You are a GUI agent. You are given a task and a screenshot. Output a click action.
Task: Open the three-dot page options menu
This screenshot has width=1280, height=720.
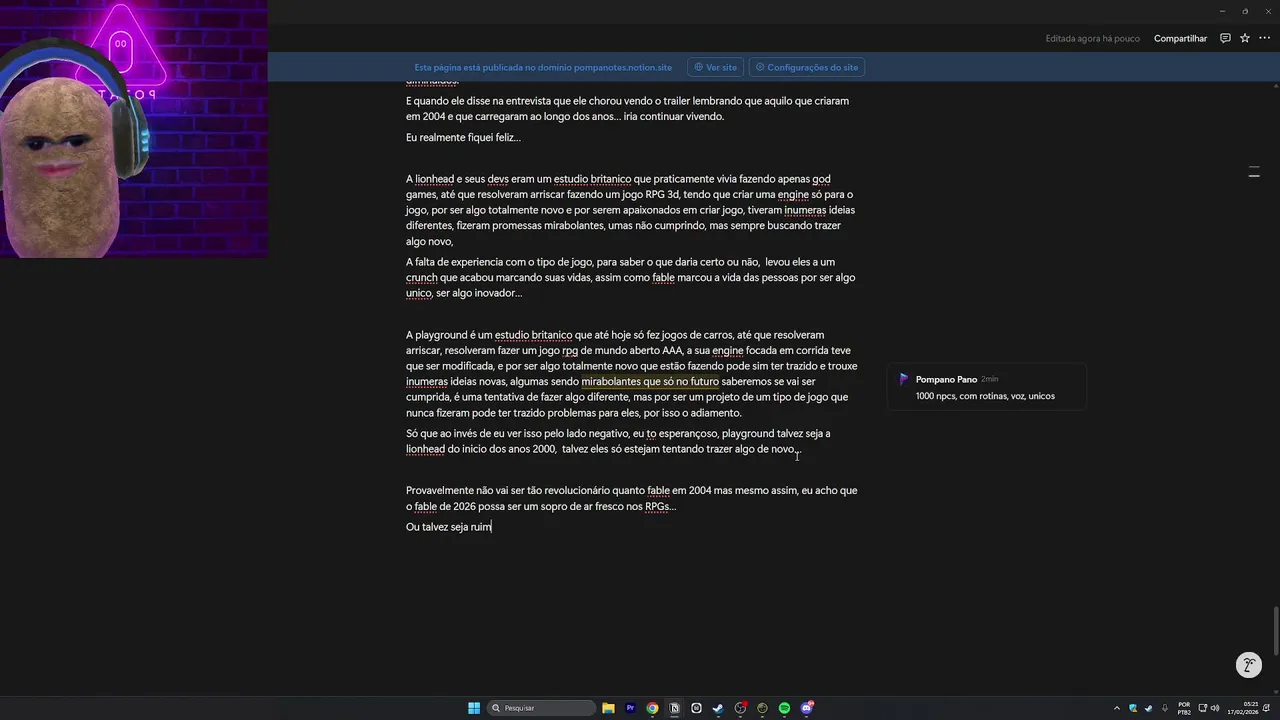tap(1264, 38)
